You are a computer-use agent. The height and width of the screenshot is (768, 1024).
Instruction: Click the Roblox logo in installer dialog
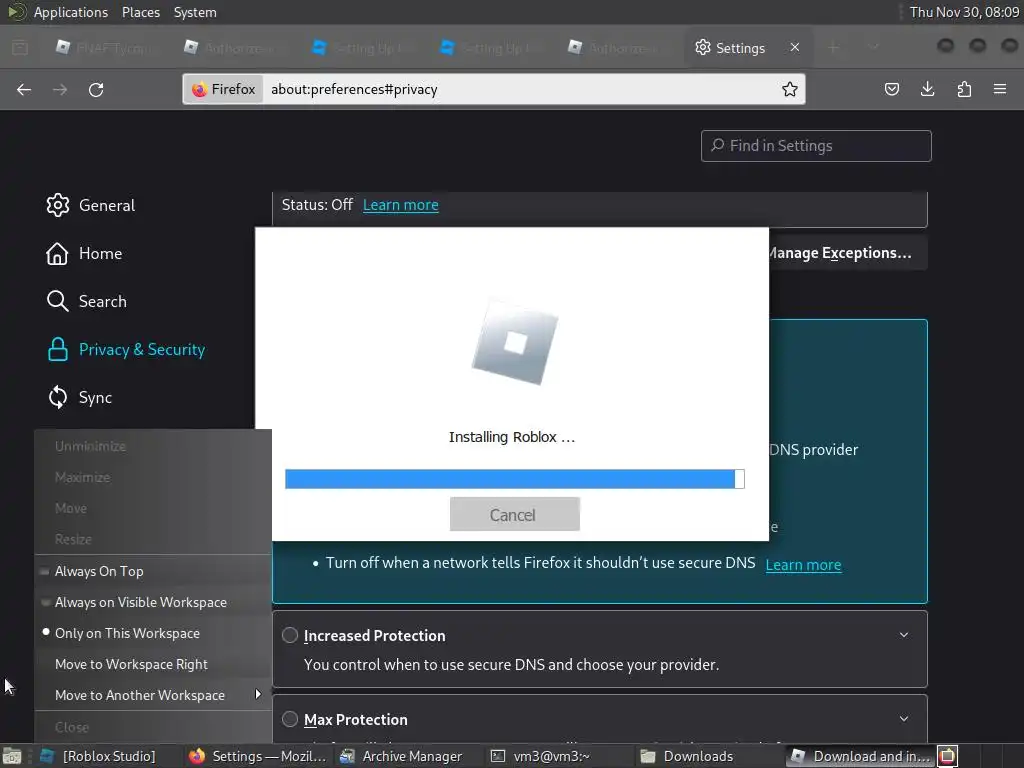click(515, 342)
